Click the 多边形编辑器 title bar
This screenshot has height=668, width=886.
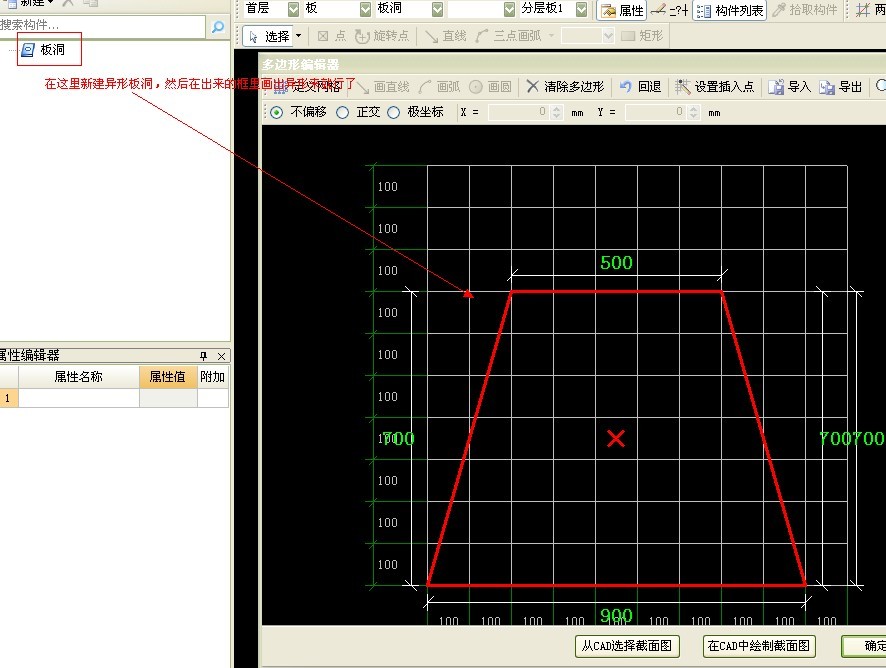click(x=573, y=64)
